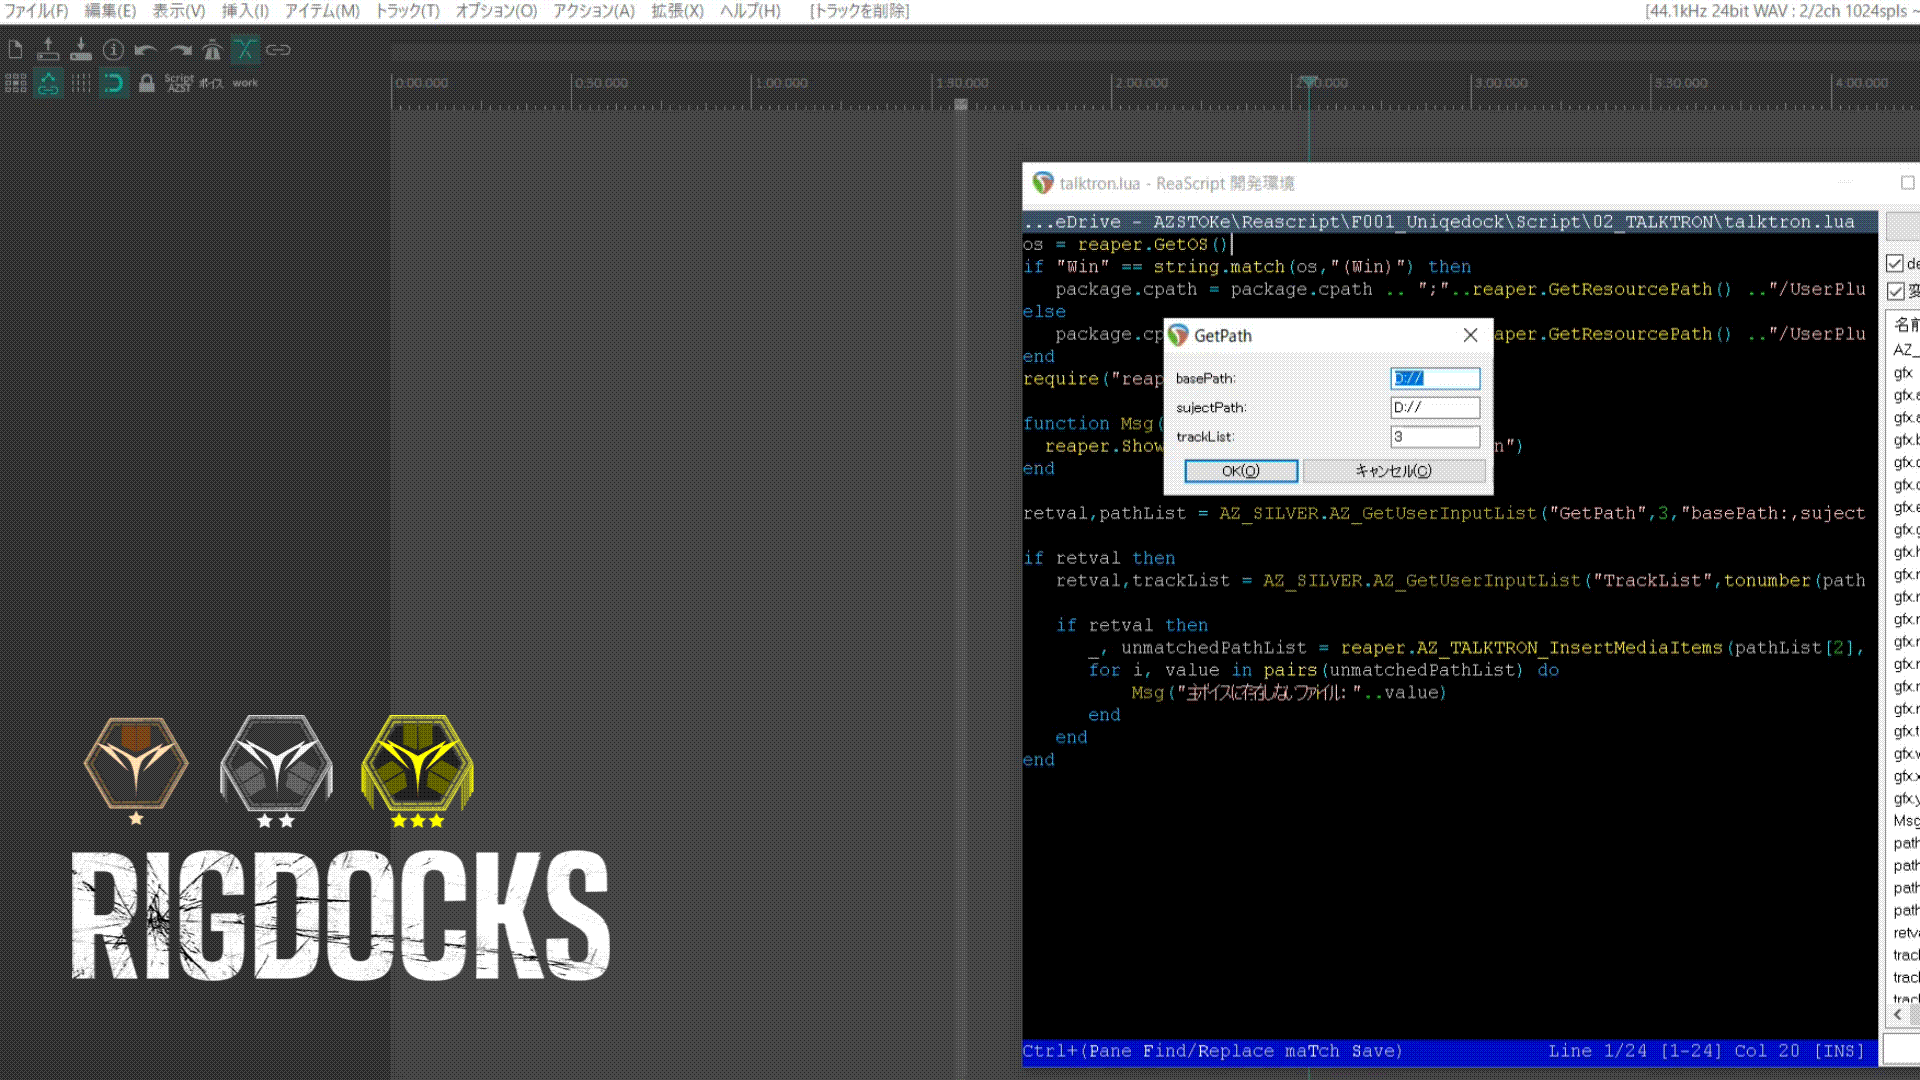Screen dimensions: 1920x1080
Task: Click the sujectPath input field
Action: tap(1435, 407)
